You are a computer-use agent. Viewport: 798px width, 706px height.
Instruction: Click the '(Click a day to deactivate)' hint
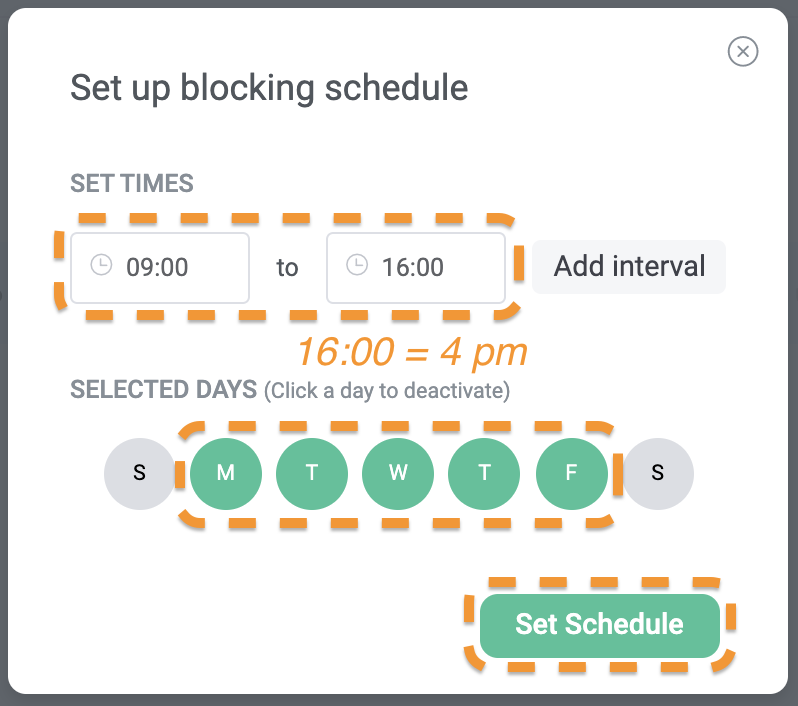coord(387,391)
